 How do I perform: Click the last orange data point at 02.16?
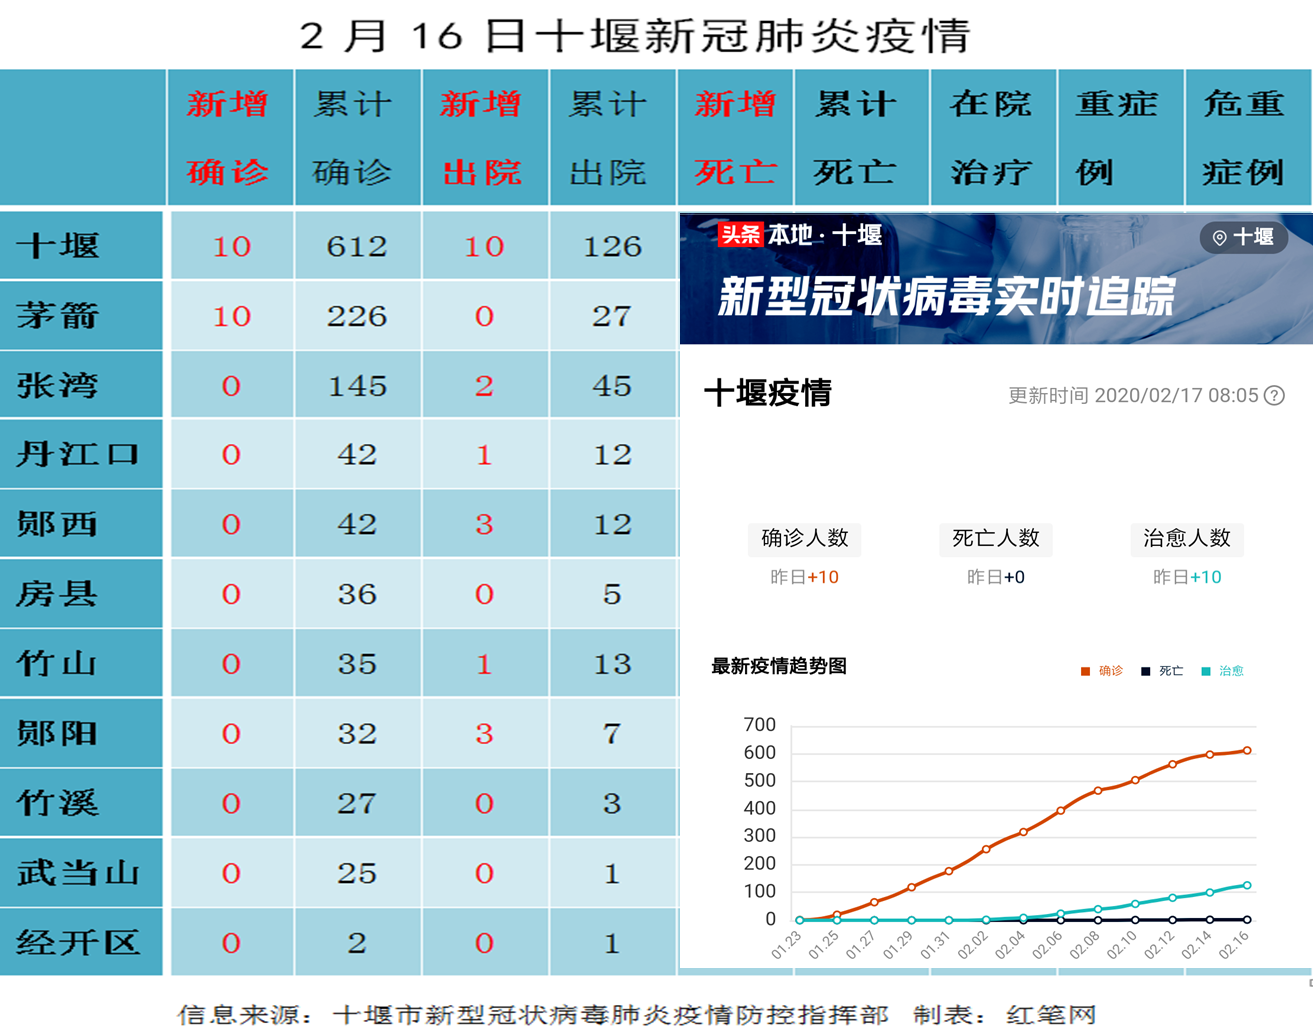[1247, 750]
